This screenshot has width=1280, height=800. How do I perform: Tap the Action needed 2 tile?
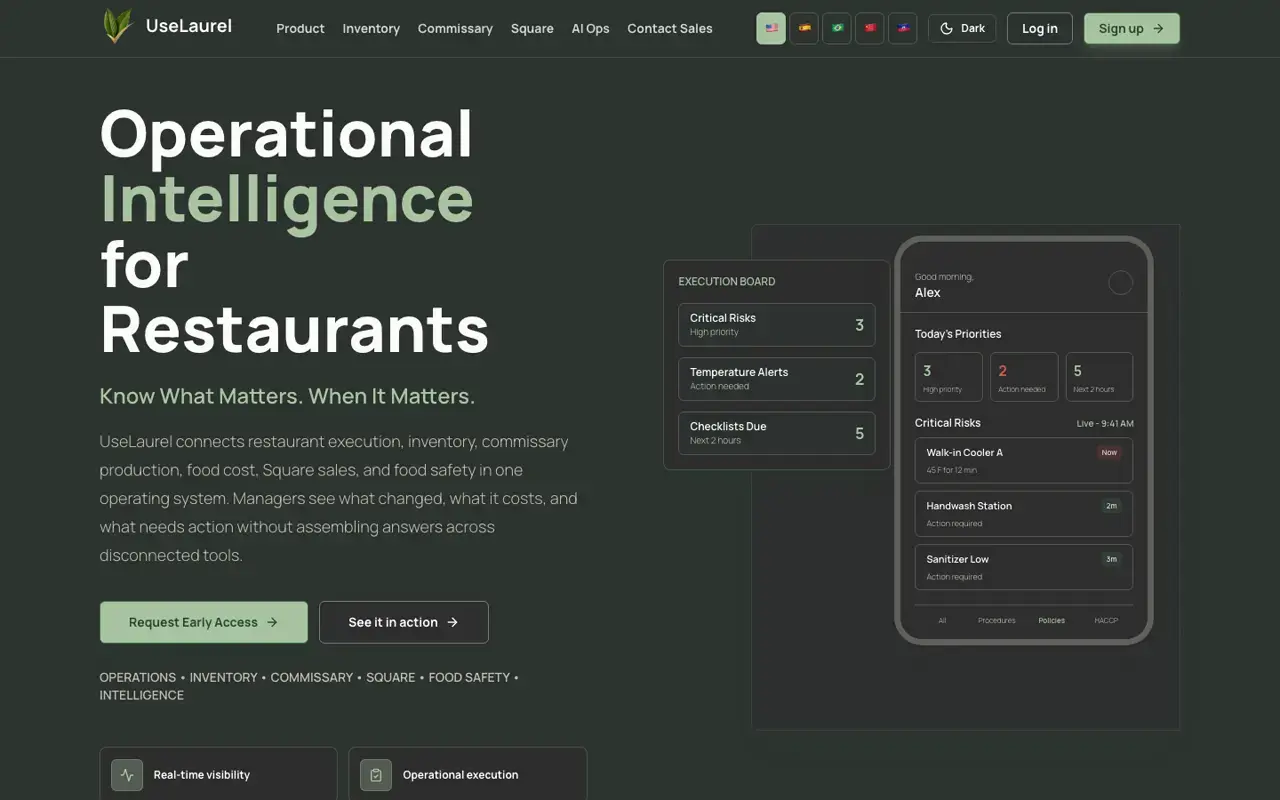1024,377
